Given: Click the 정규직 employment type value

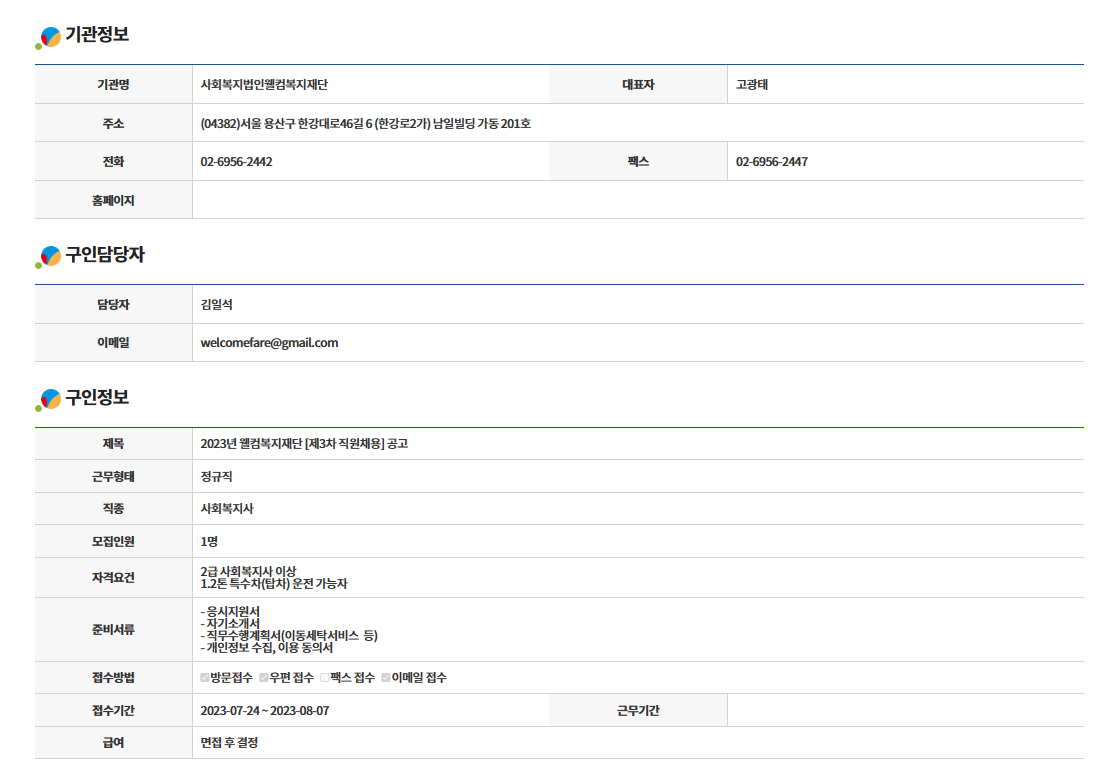Looking at the screenshot, I should 216,477.
